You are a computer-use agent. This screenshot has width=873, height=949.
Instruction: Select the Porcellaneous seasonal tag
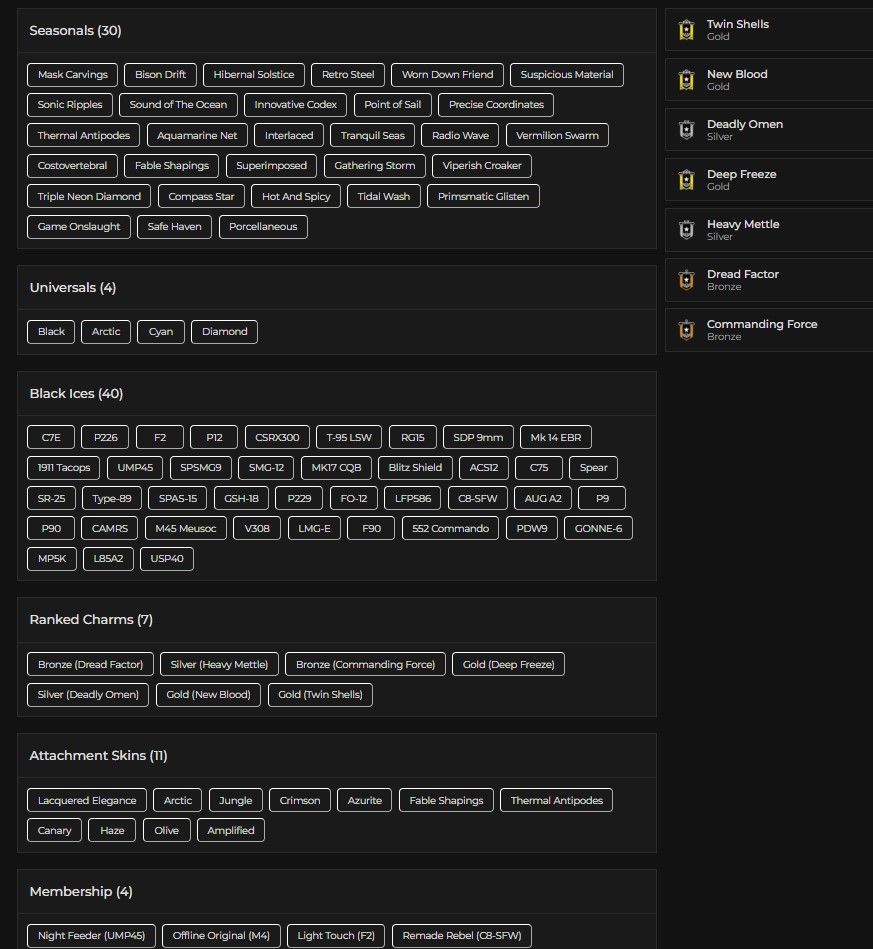(x=263, y=226)
